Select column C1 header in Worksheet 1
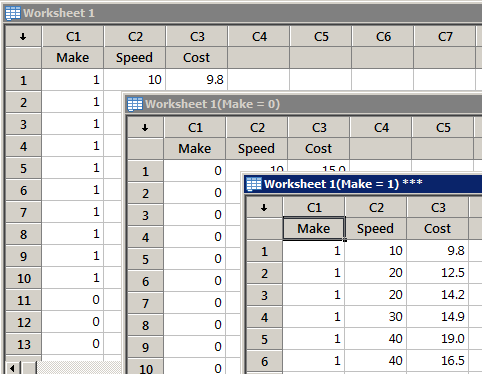The image size is (482, 374). tap(73, 37)
